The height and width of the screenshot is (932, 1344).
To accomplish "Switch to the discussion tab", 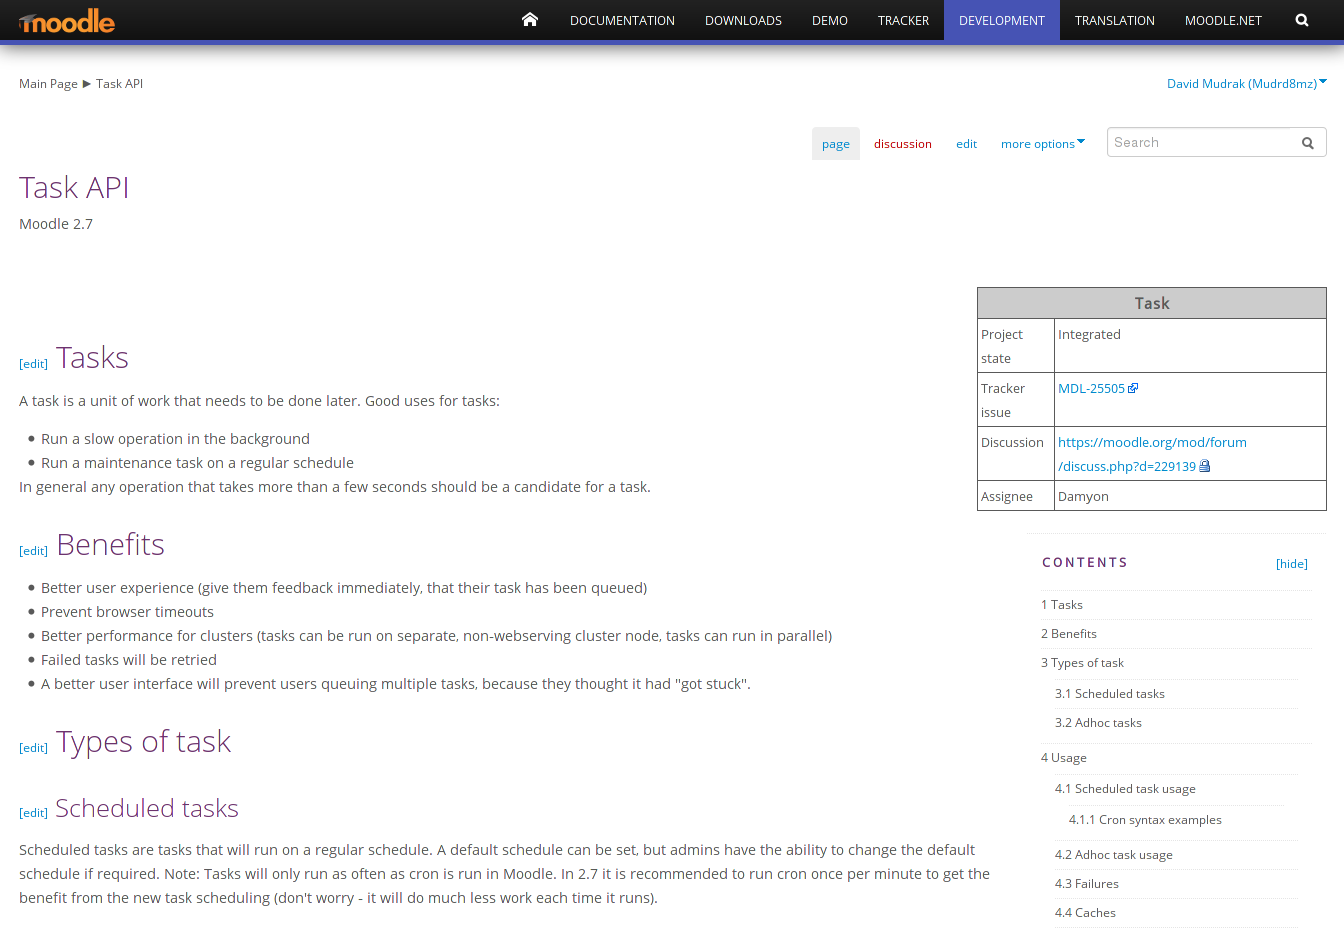I will click(903, 144).
